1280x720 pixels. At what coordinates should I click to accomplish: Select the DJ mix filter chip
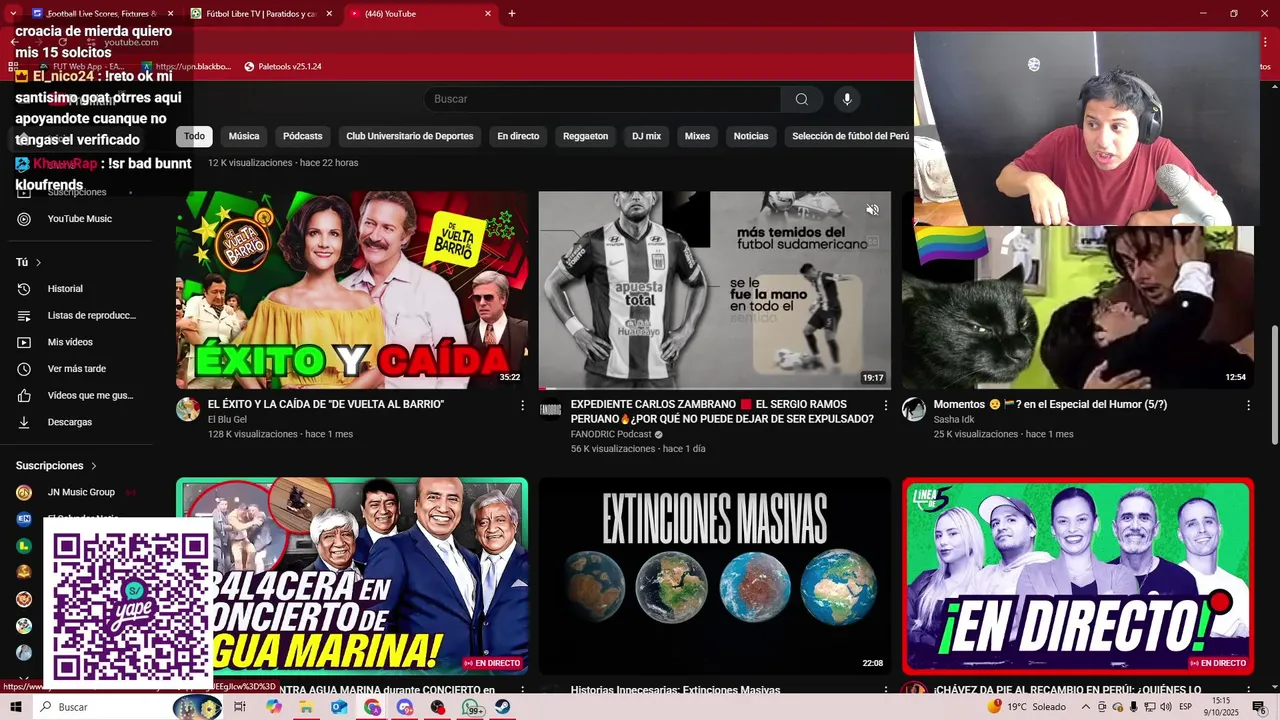point(646,136)
